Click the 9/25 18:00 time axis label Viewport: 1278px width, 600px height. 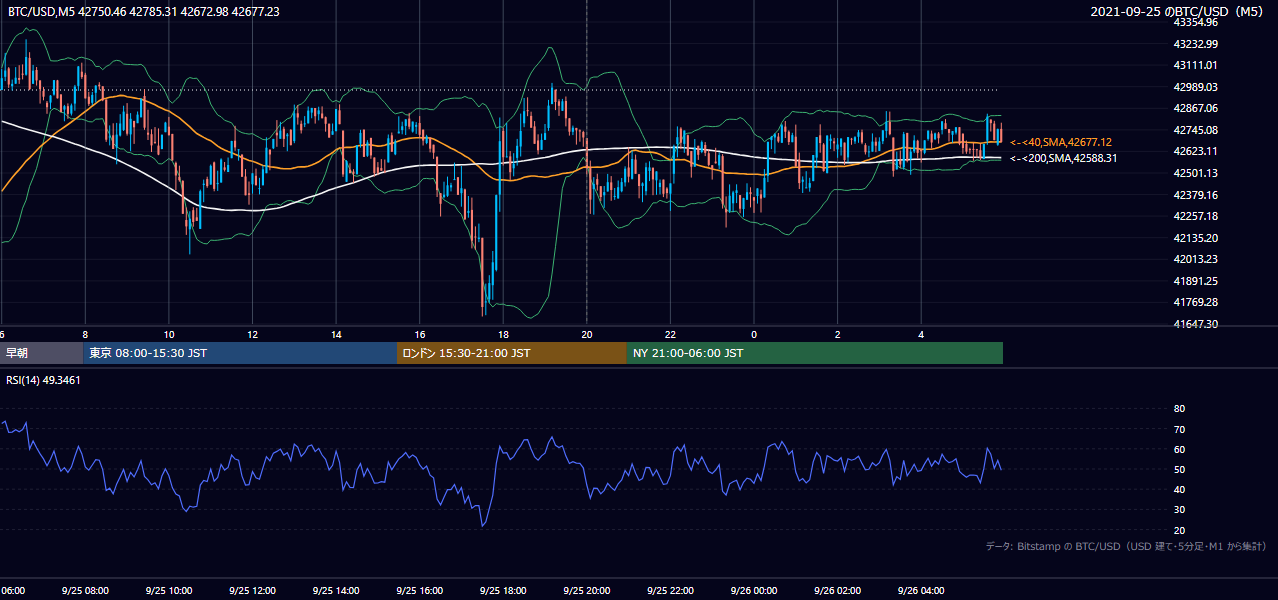[x=503, y=591]
